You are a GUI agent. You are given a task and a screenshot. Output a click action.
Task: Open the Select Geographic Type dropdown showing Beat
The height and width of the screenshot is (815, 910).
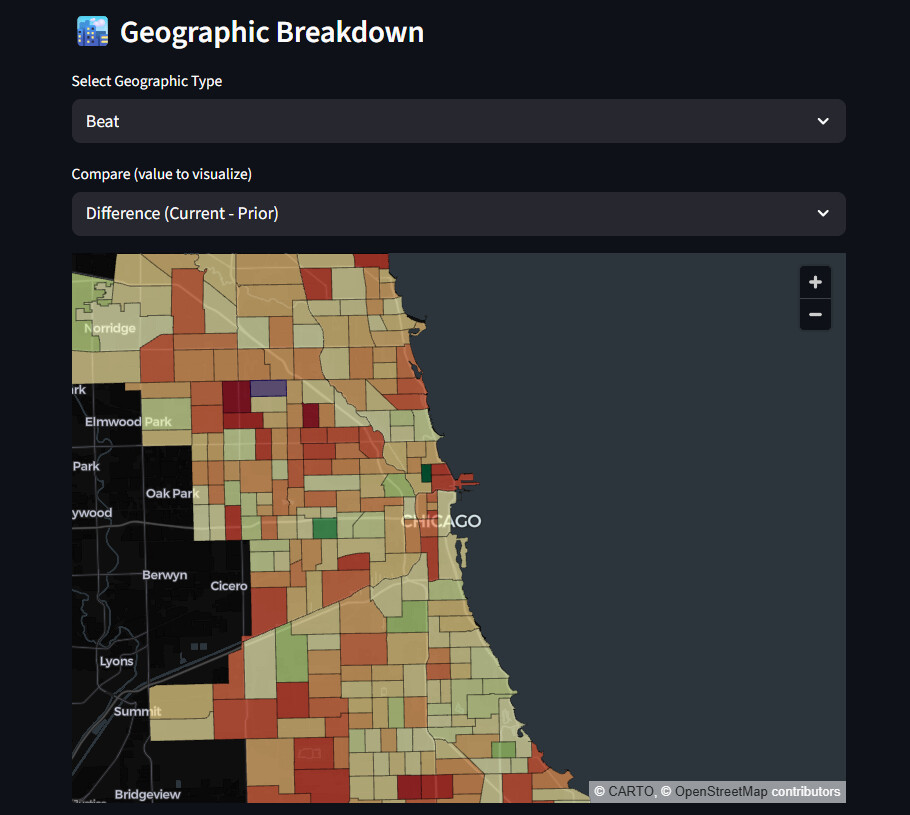[458, 121]
